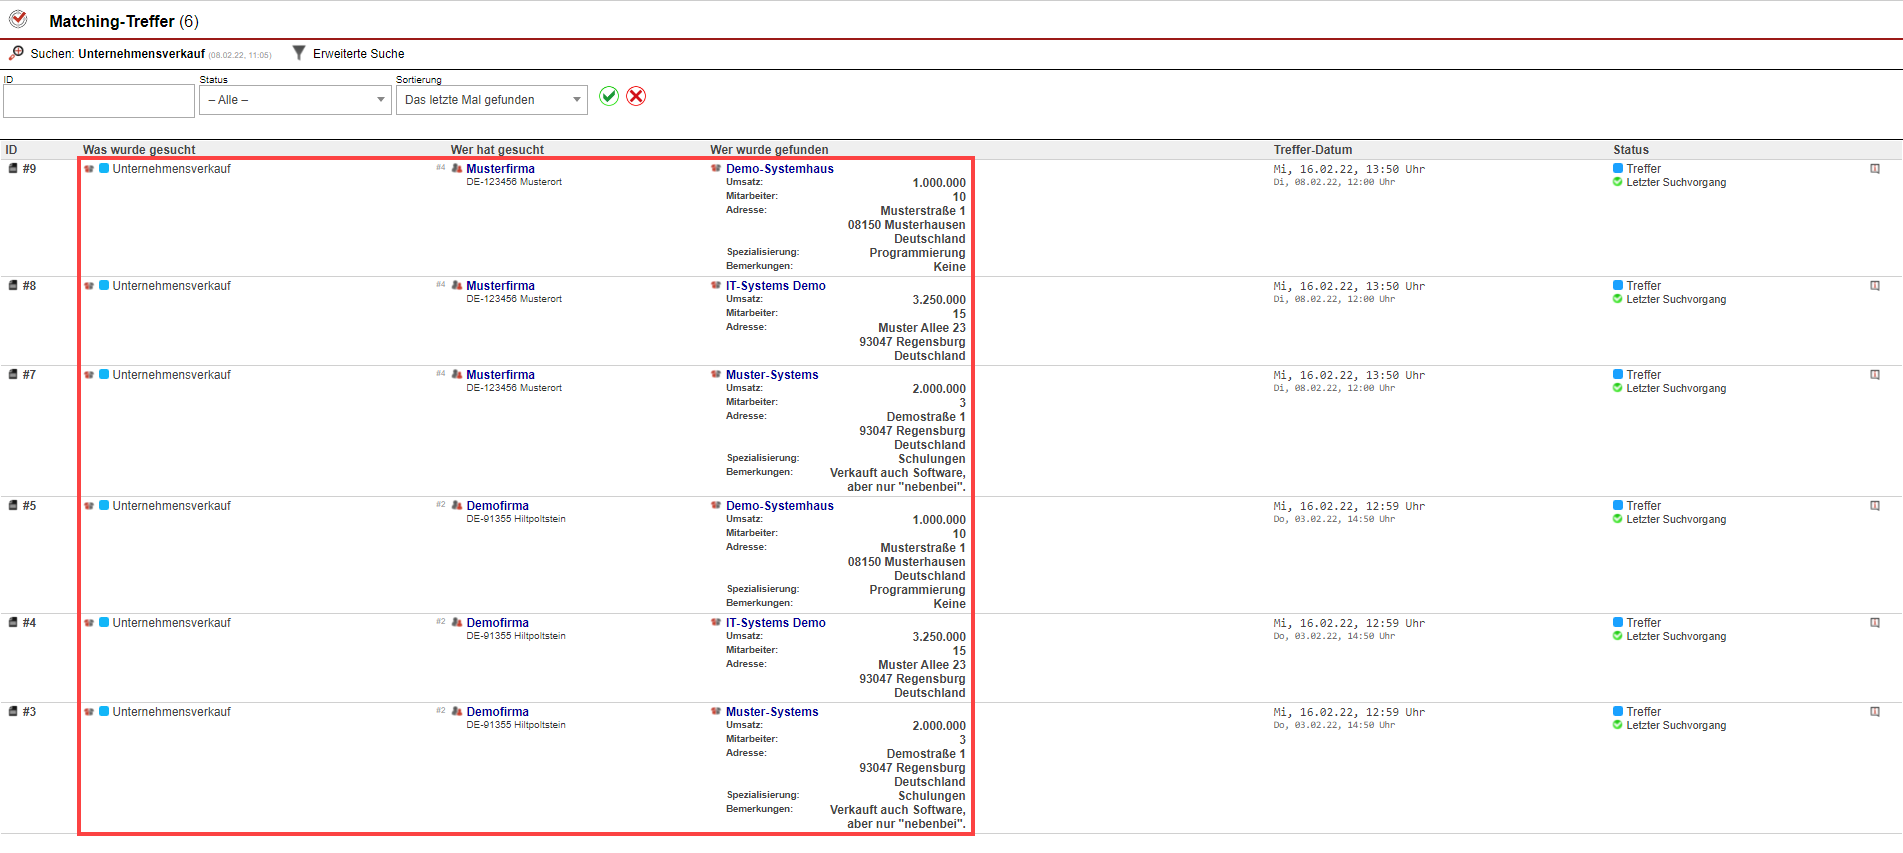Click blue Treffer status icon in row #9
The image size is (1903, 853).
(1618, 169)
